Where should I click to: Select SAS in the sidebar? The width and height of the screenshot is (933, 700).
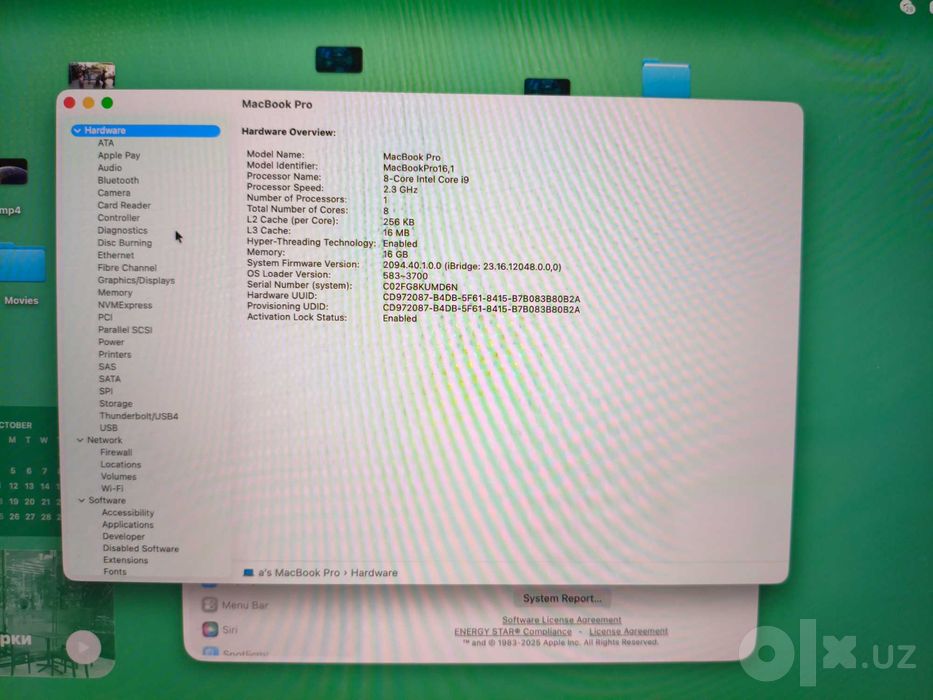pos(107,367)
